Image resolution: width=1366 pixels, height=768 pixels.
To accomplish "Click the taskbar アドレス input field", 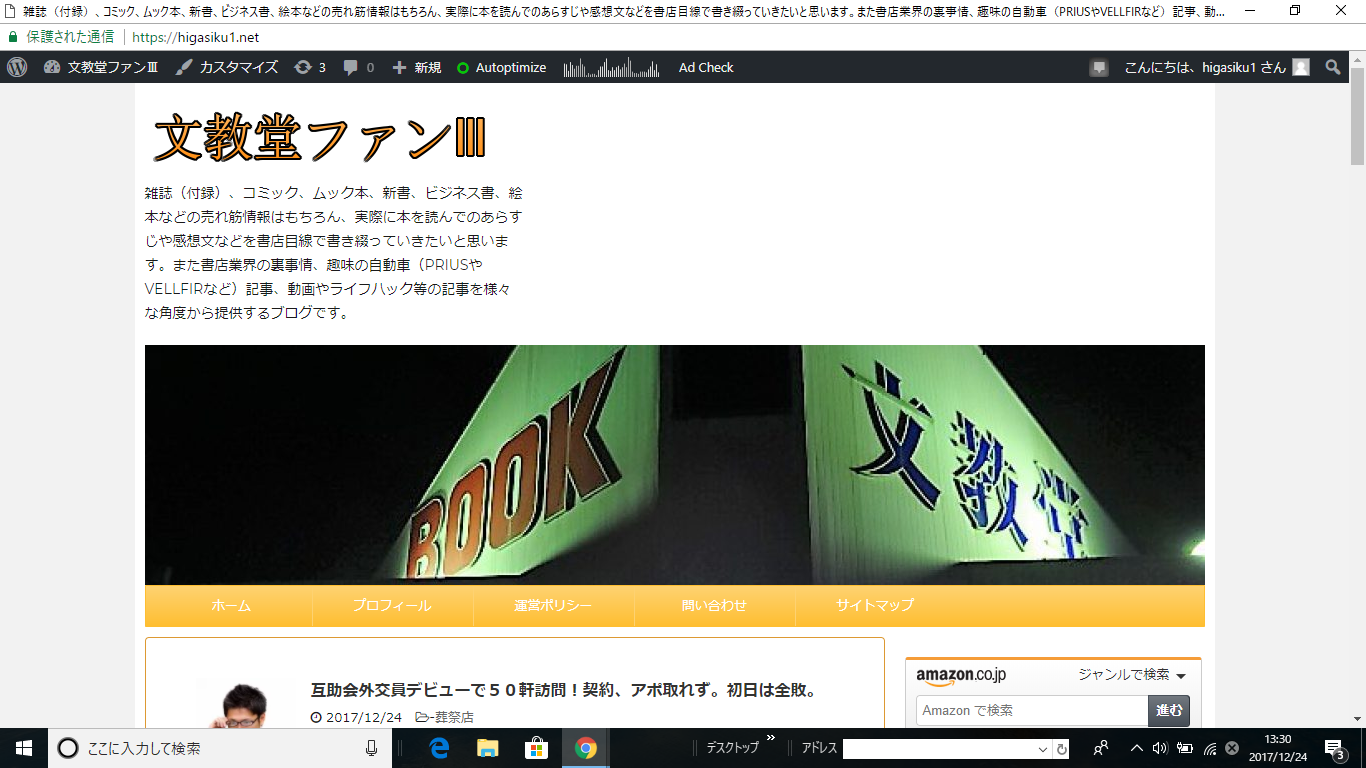I will click(x=938, y=749).
